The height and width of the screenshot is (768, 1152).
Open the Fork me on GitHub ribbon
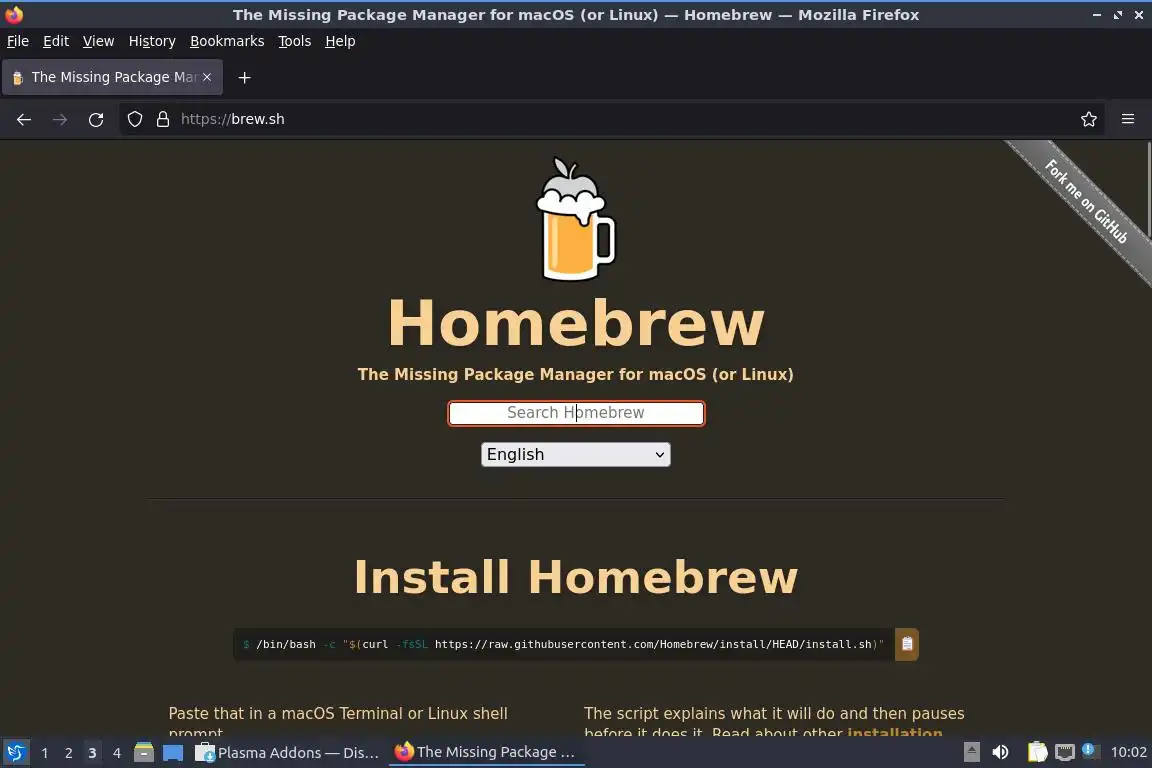click(1085, 201)
